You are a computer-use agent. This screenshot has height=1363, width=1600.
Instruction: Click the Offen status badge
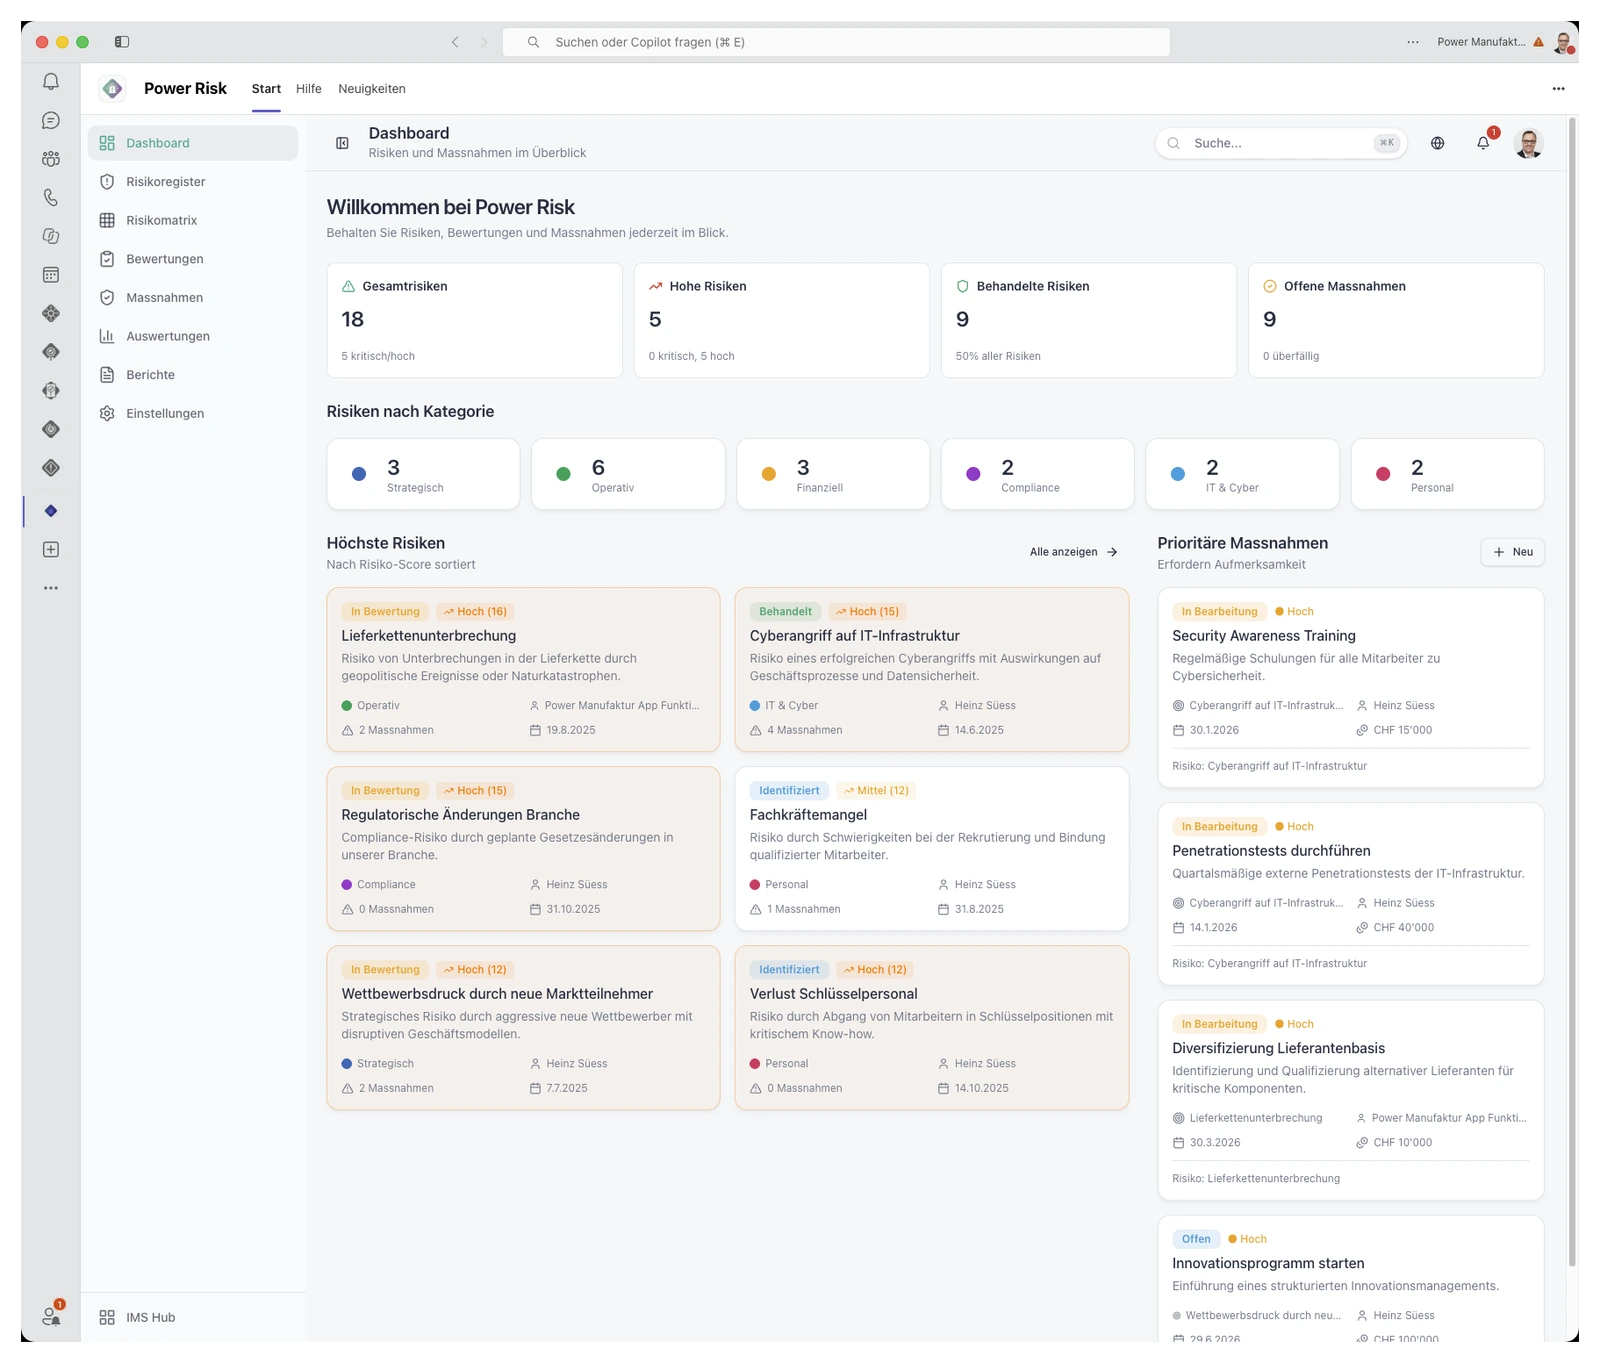[1196, 1239]
